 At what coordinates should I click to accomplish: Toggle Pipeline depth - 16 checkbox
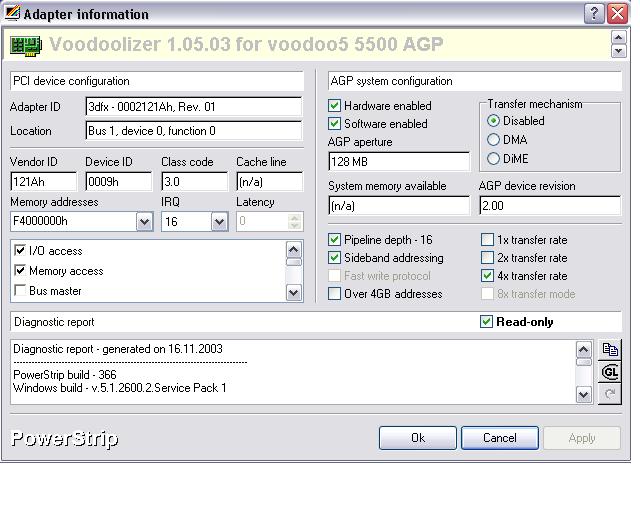pos(334,240)
